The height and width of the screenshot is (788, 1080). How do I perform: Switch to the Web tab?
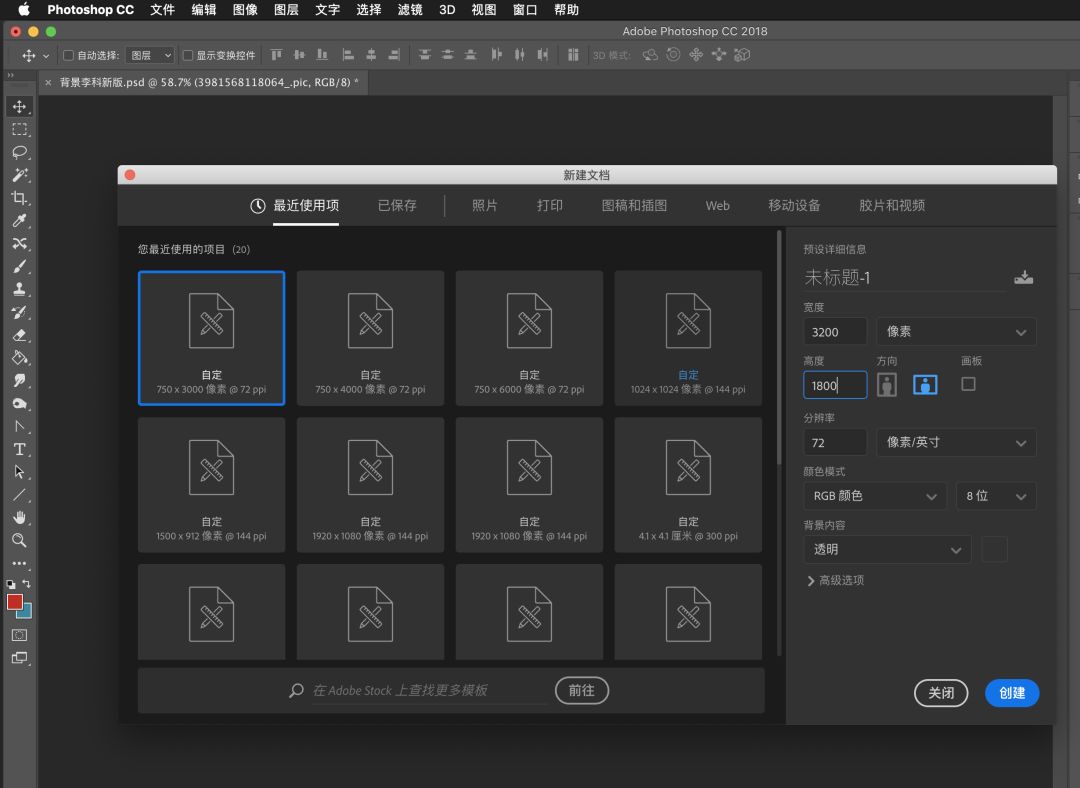717,205
